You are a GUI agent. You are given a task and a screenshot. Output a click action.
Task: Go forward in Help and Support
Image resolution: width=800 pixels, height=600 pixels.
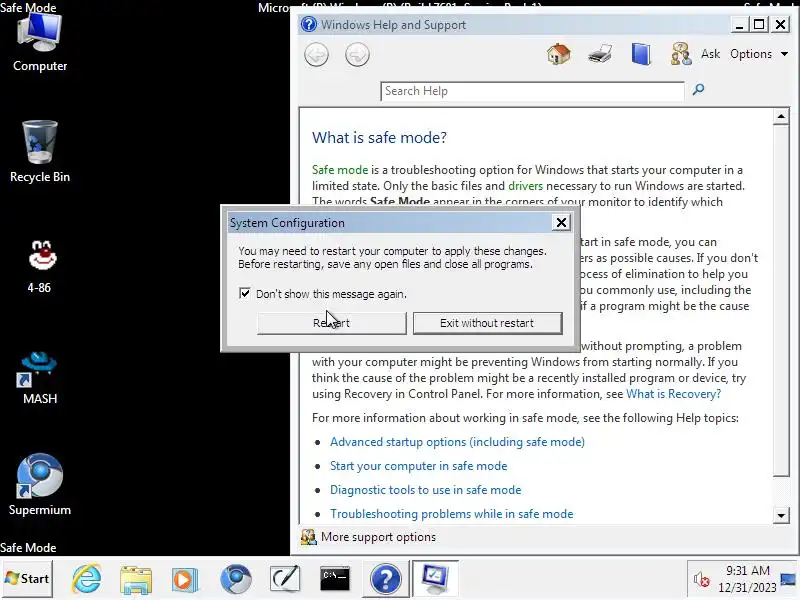coord(357,55)
